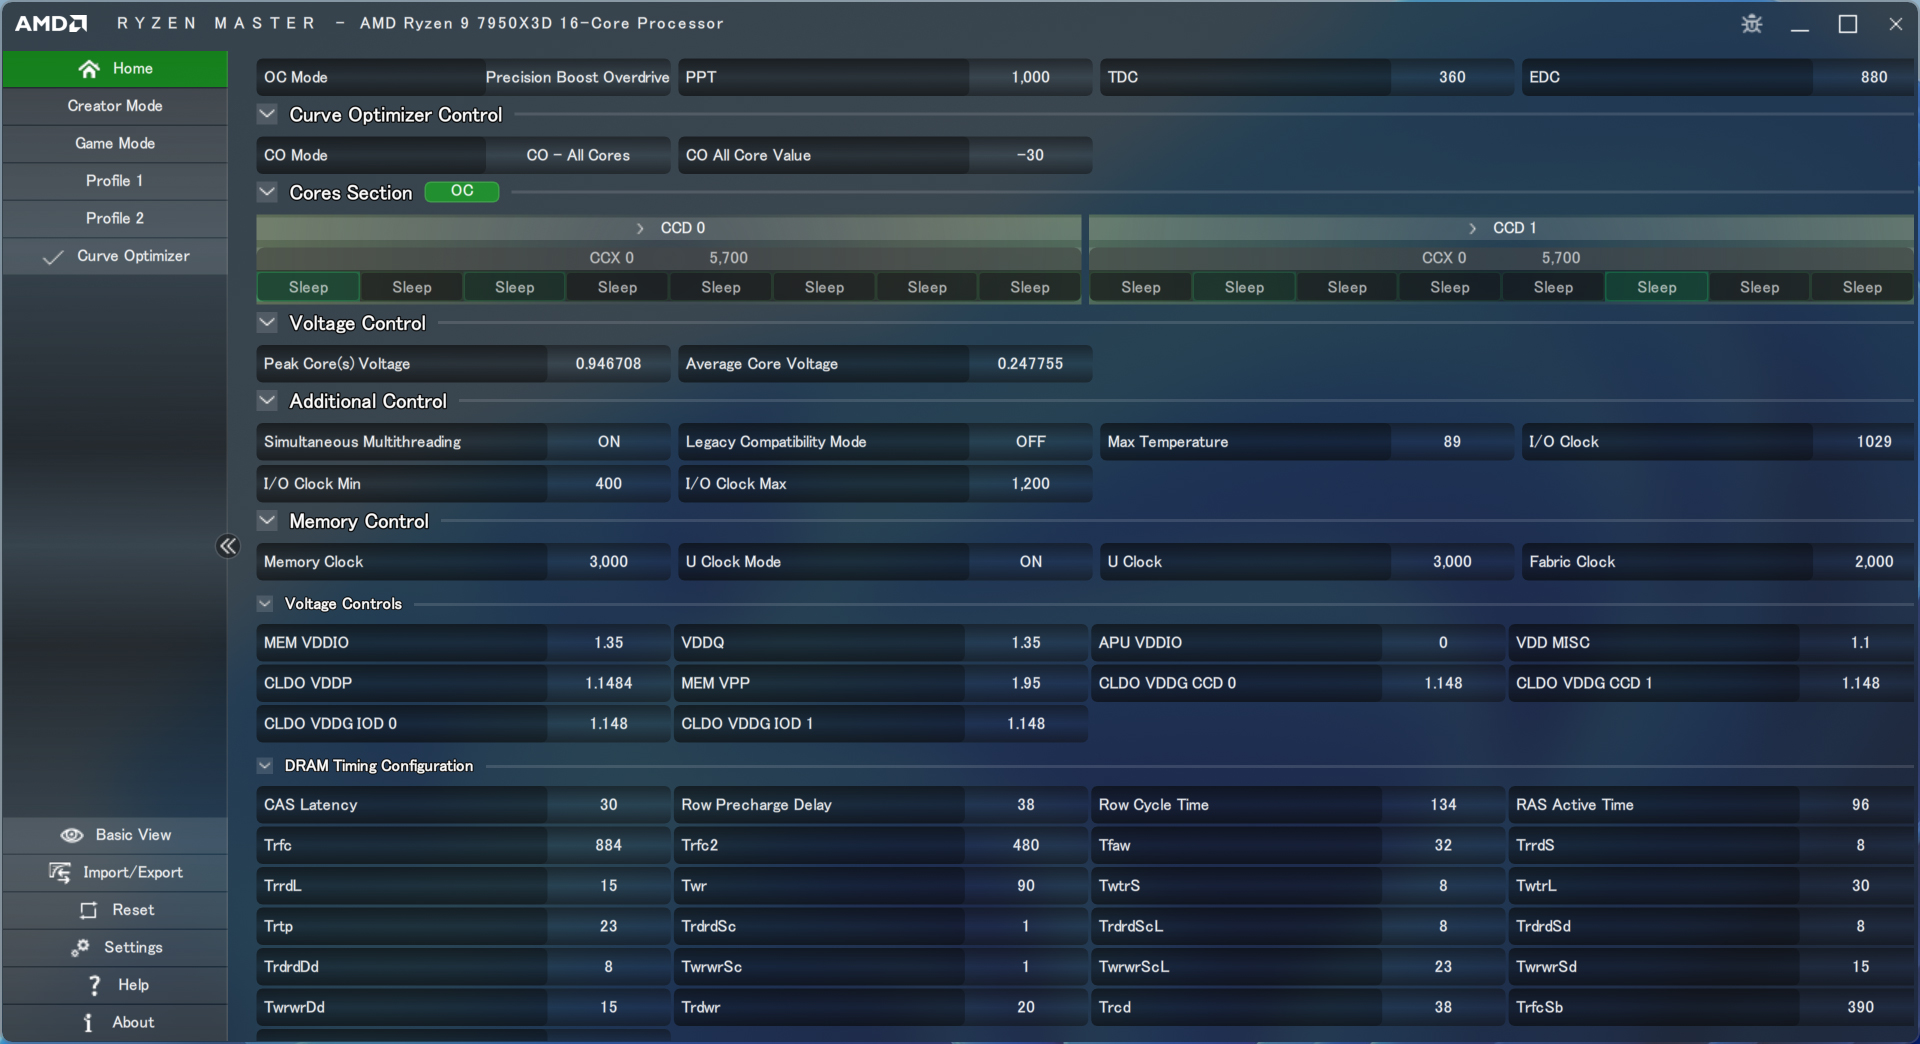Screen dimensions: 1920x1044
Task: Open Import/Export via its icon
Action: pyautogui.click(x=60, y=873)
